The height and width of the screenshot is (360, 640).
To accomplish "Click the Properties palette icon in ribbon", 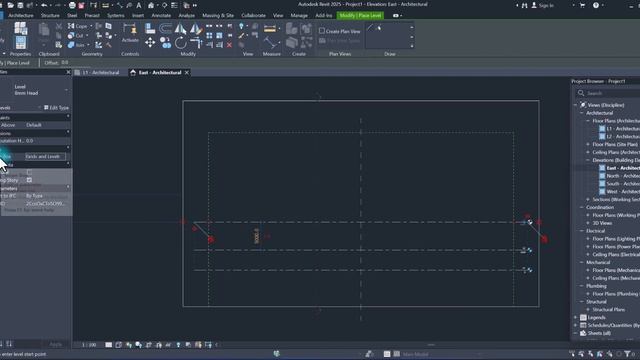I will (x=20, y=42).
